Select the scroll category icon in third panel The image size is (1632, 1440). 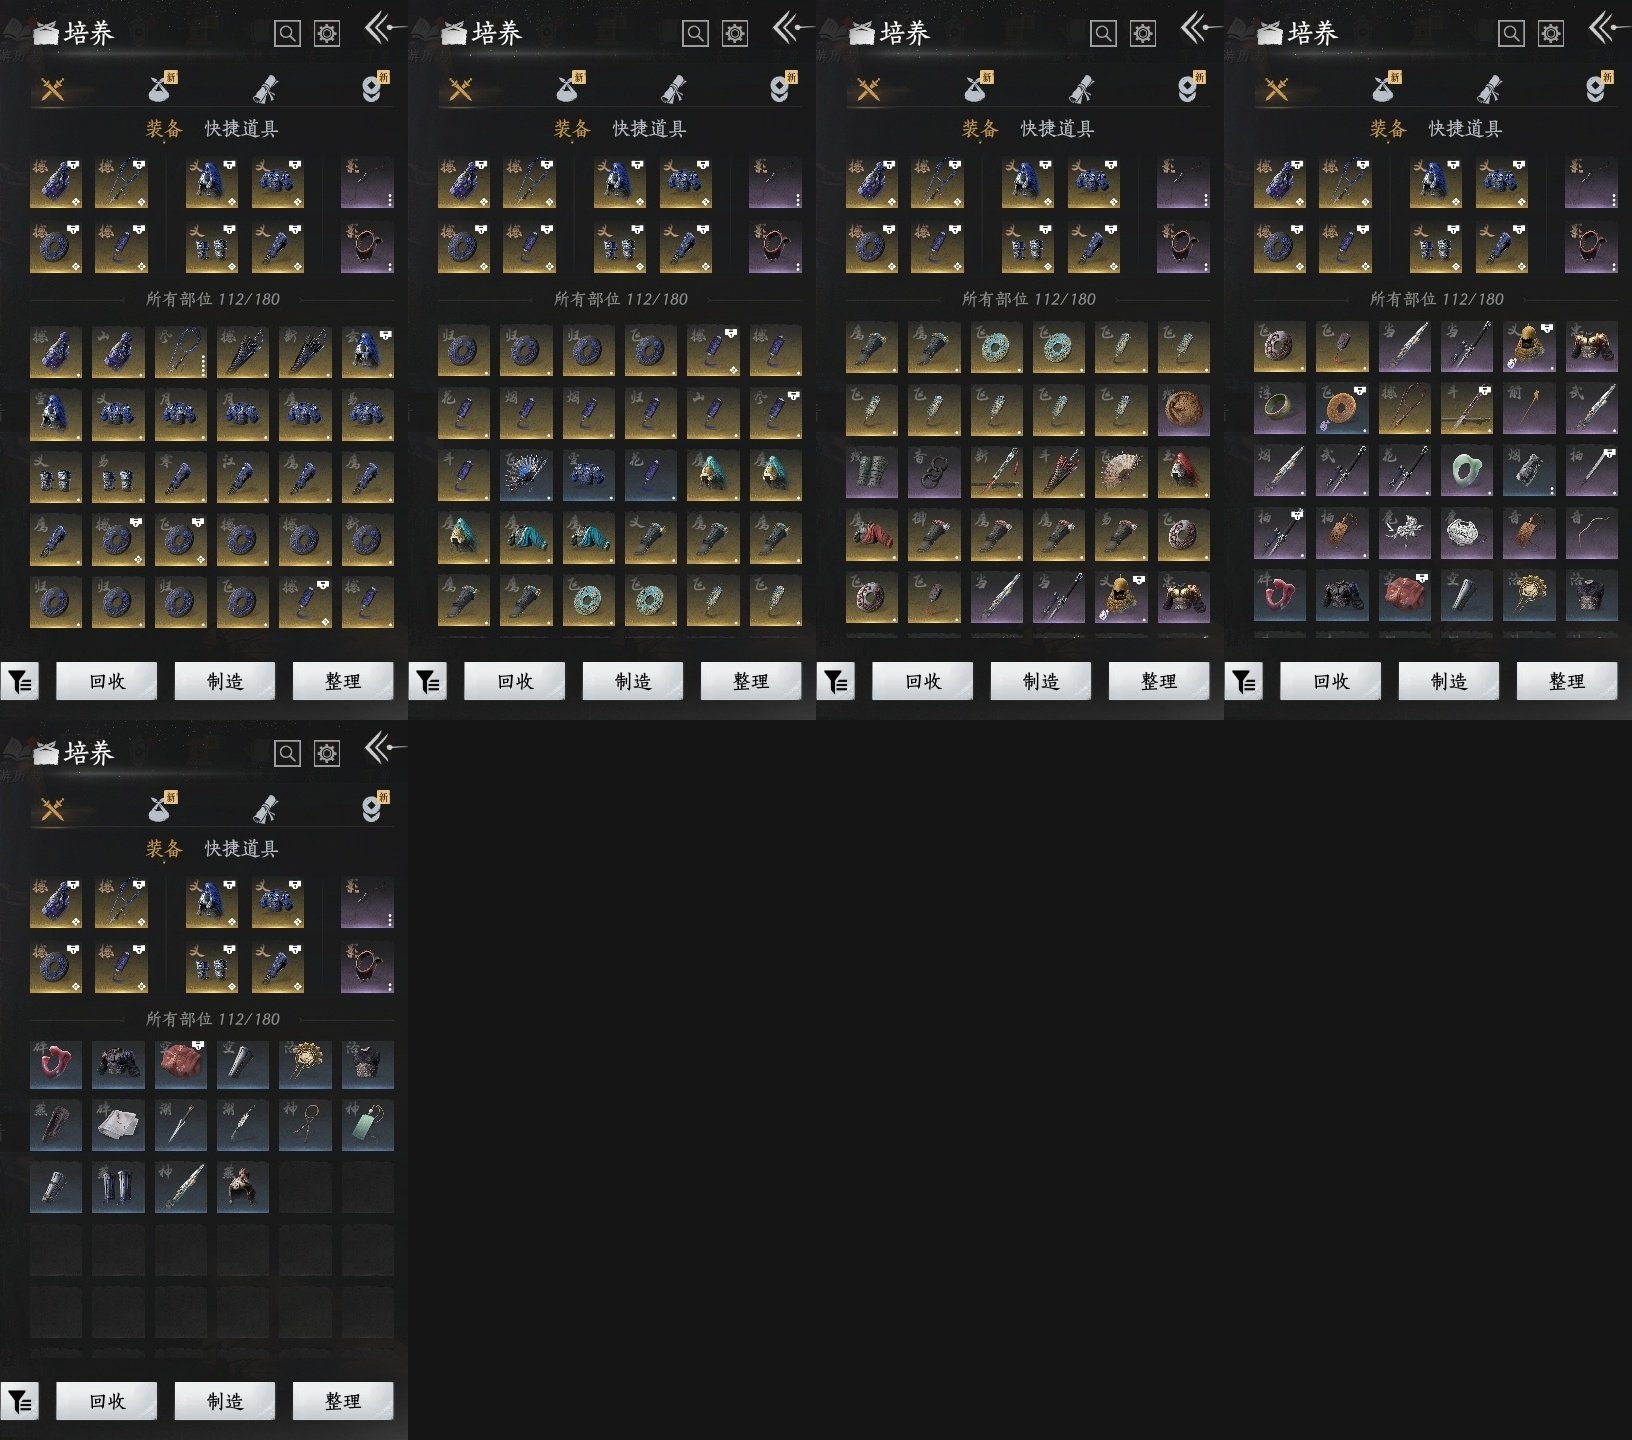tap(1082, 89)
